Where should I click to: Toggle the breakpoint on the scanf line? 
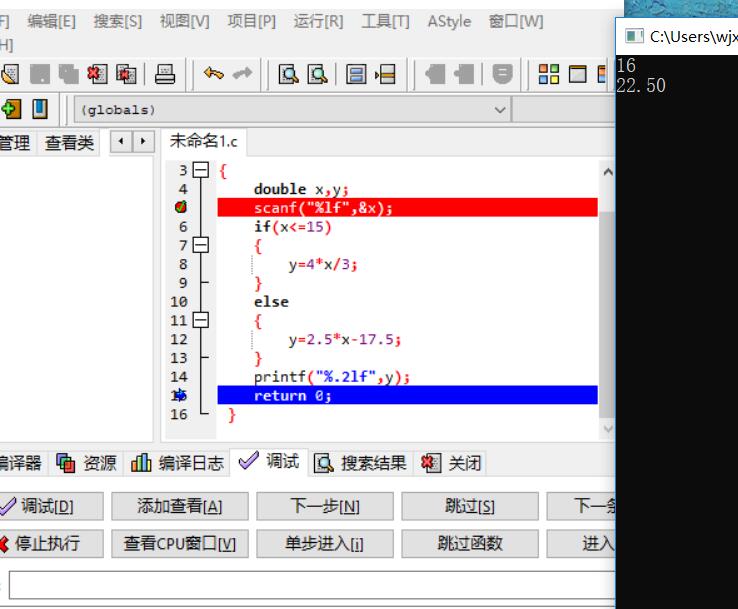[181, 207]
